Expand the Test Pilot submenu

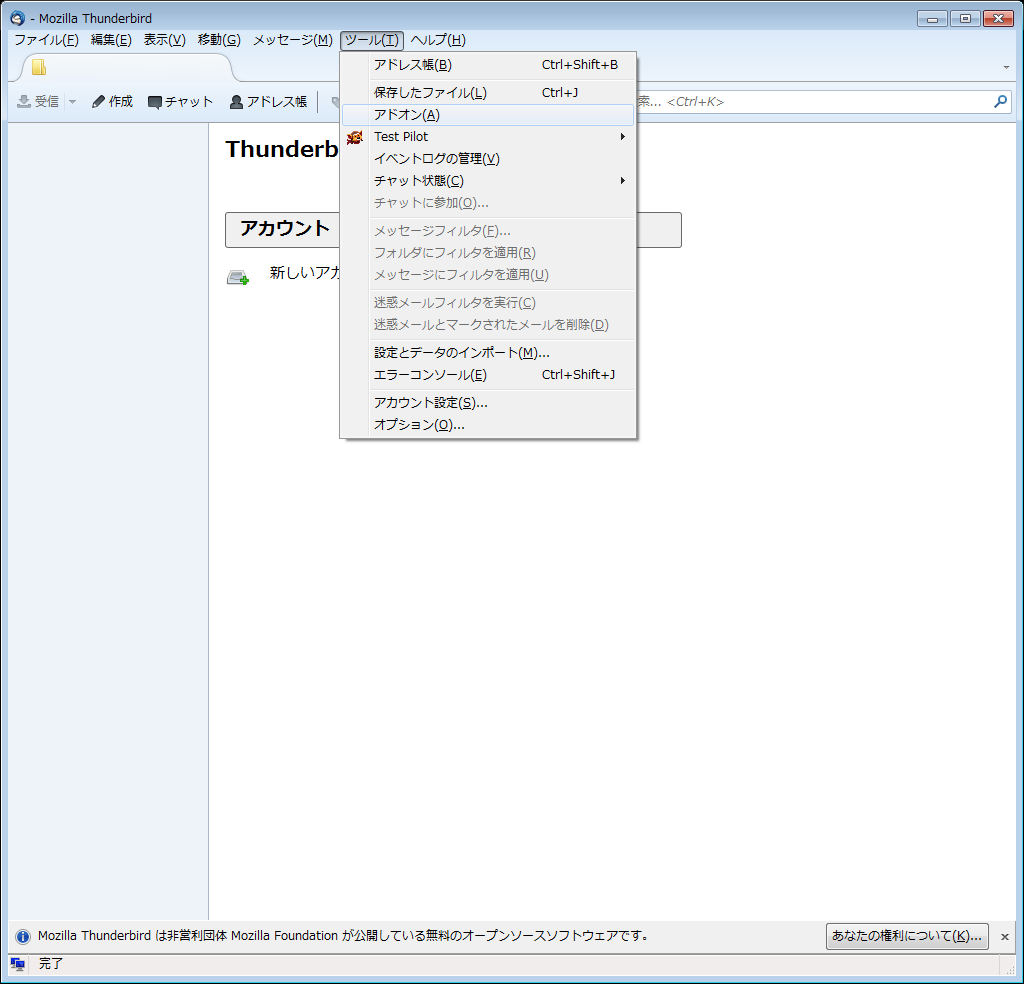(622, 137)
